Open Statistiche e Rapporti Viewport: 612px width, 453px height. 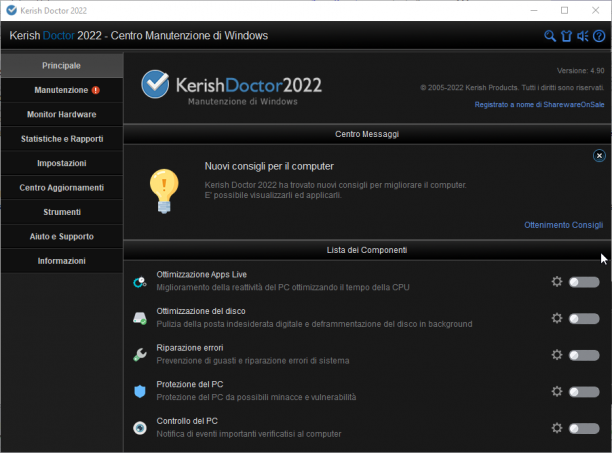[x=62, y=139]
